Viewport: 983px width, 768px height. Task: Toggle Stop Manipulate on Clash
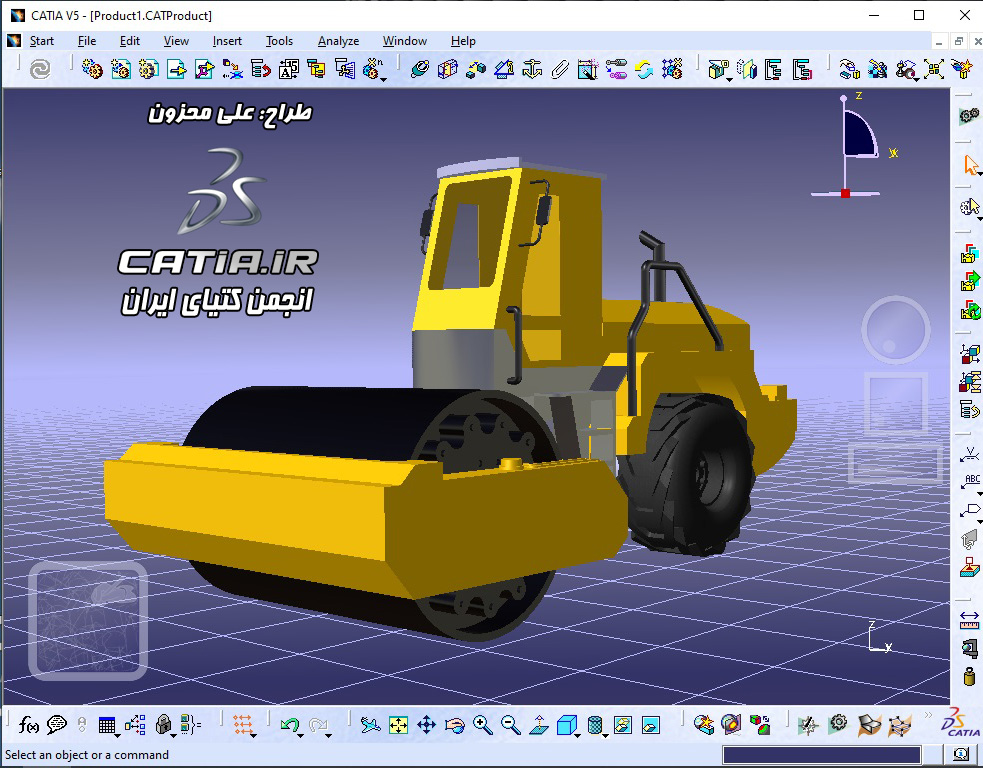(961, 69)
